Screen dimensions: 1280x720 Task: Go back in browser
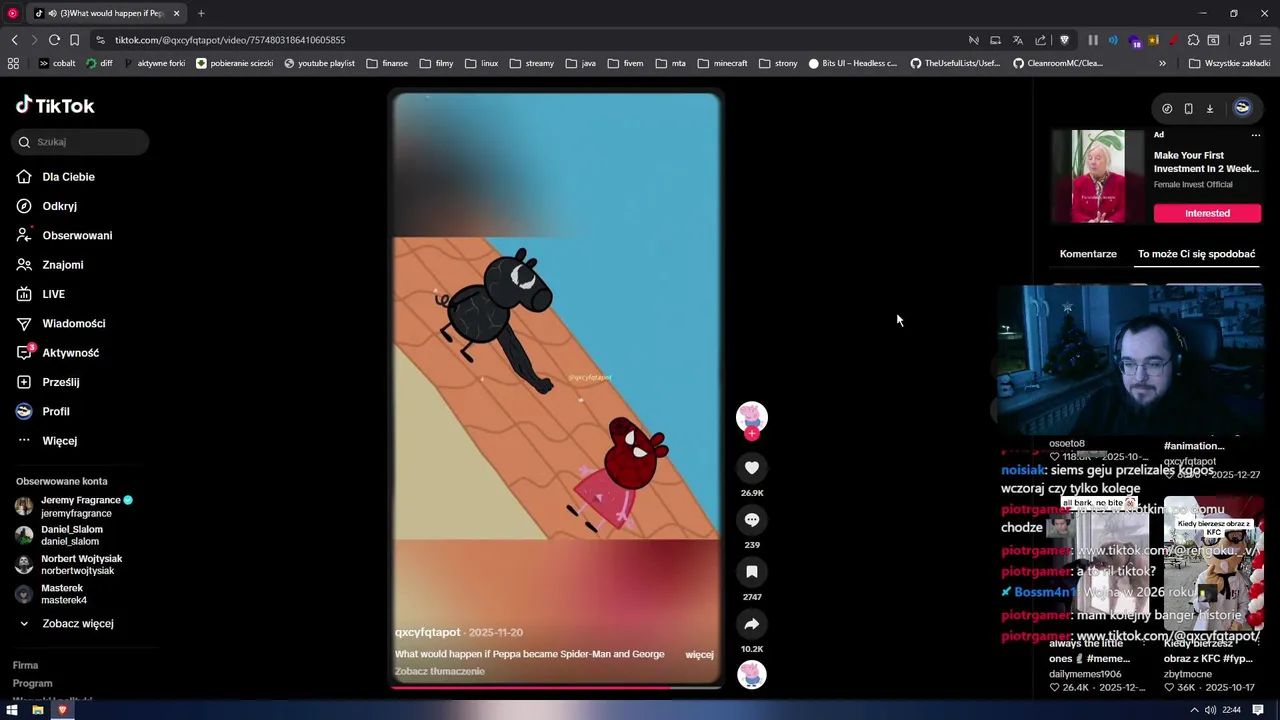[x=14, y=40]
